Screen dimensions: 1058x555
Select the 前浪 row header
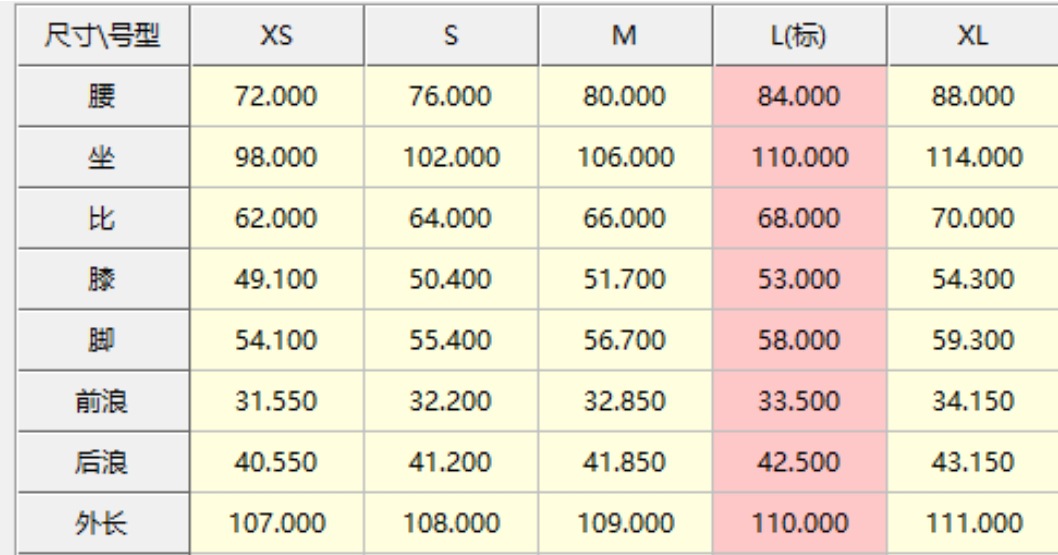point(102,401)
